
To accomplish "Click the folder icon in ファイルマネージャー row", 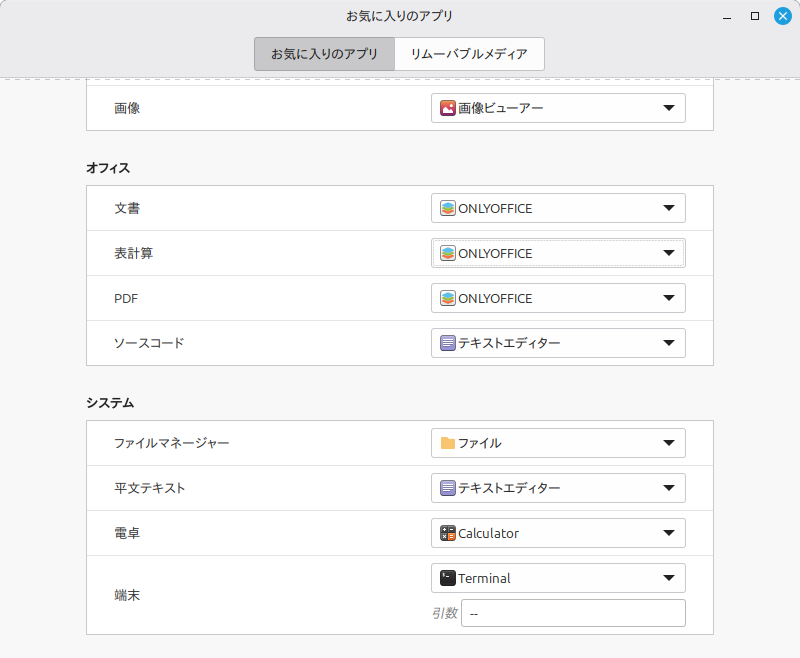I will (448, 443).
